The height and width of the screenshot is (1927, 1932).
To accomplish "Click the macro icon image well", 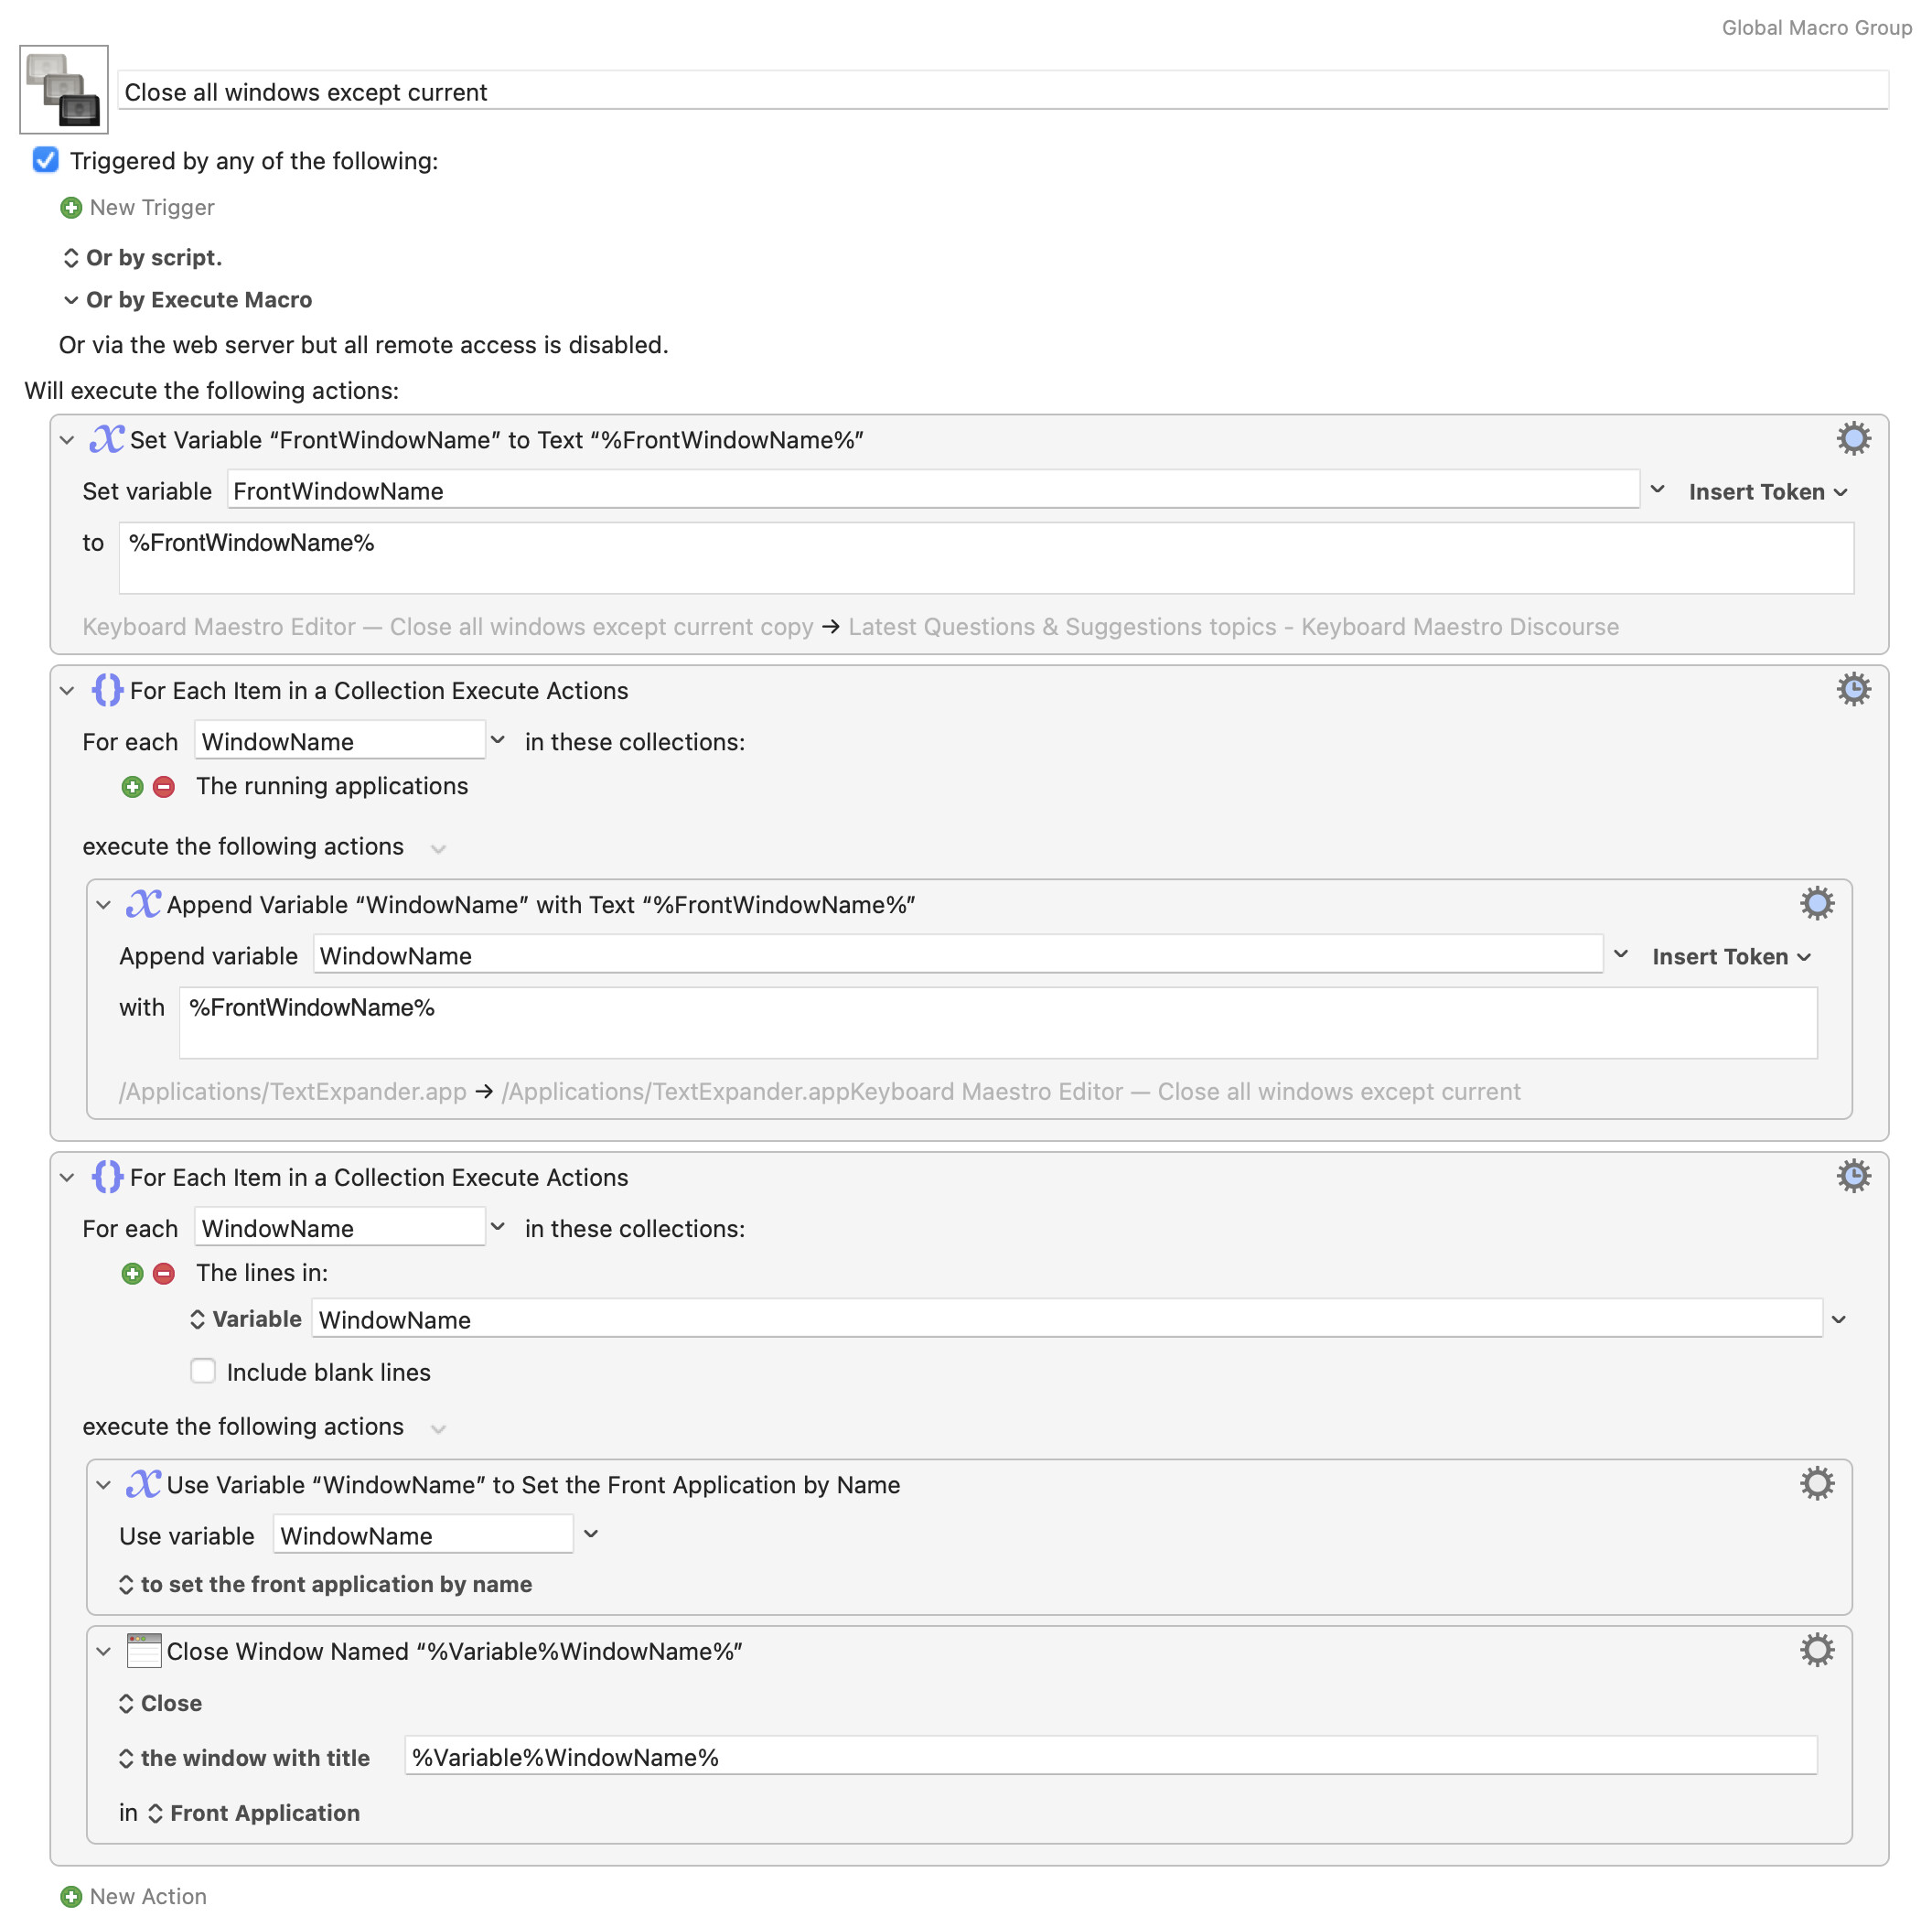I will [x=64, y=89].
